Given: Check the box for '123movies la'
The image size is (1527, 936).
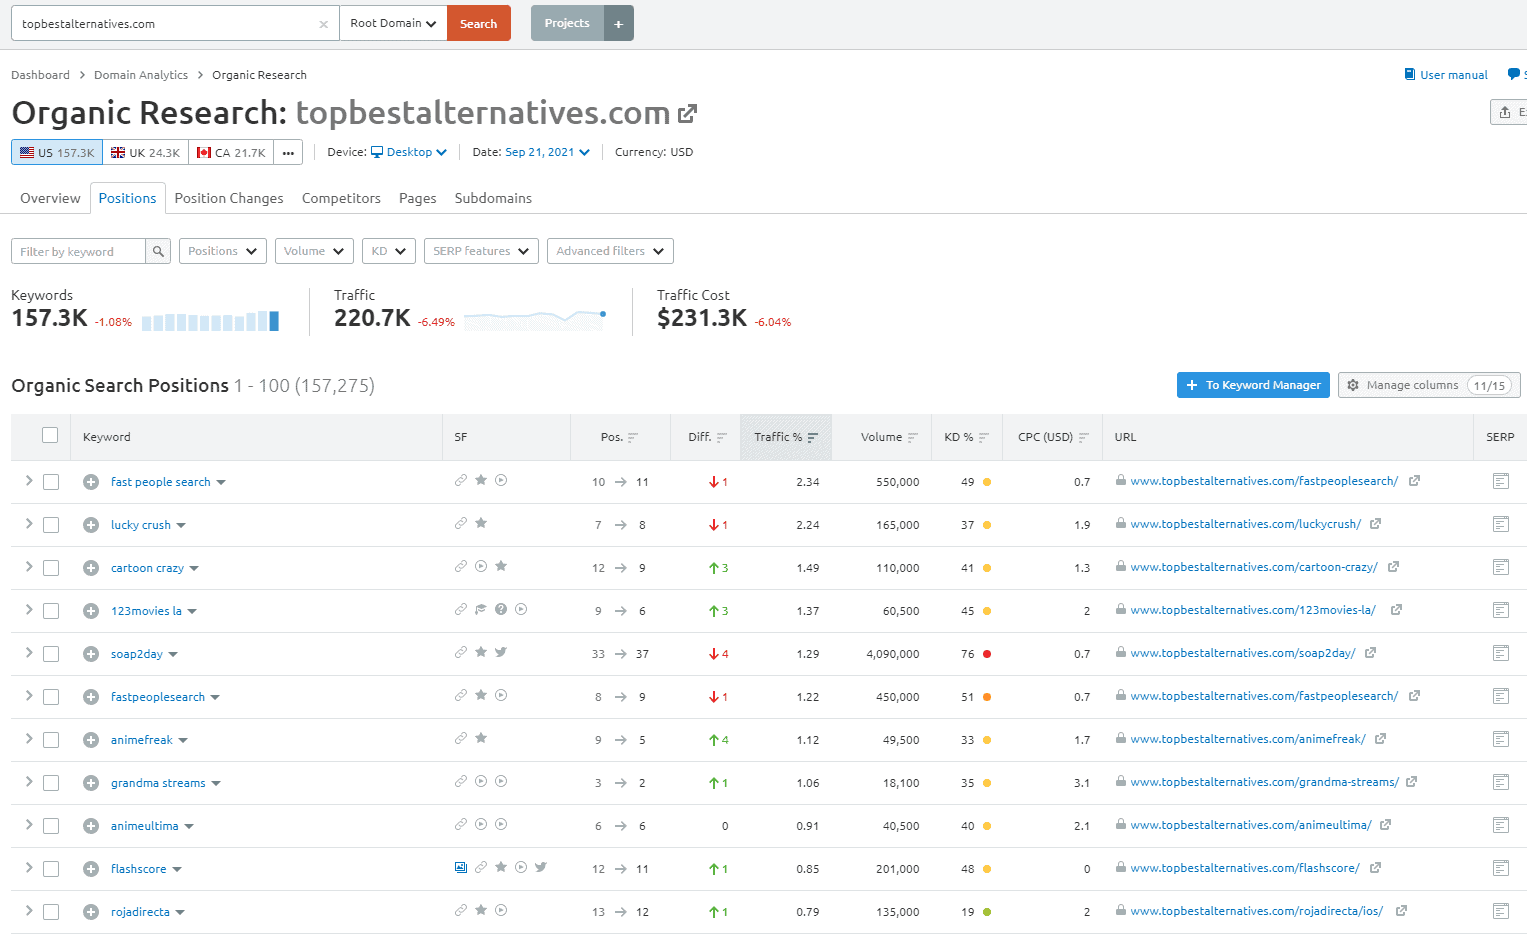Looking at the screenshot, I should tap(51, 611).
